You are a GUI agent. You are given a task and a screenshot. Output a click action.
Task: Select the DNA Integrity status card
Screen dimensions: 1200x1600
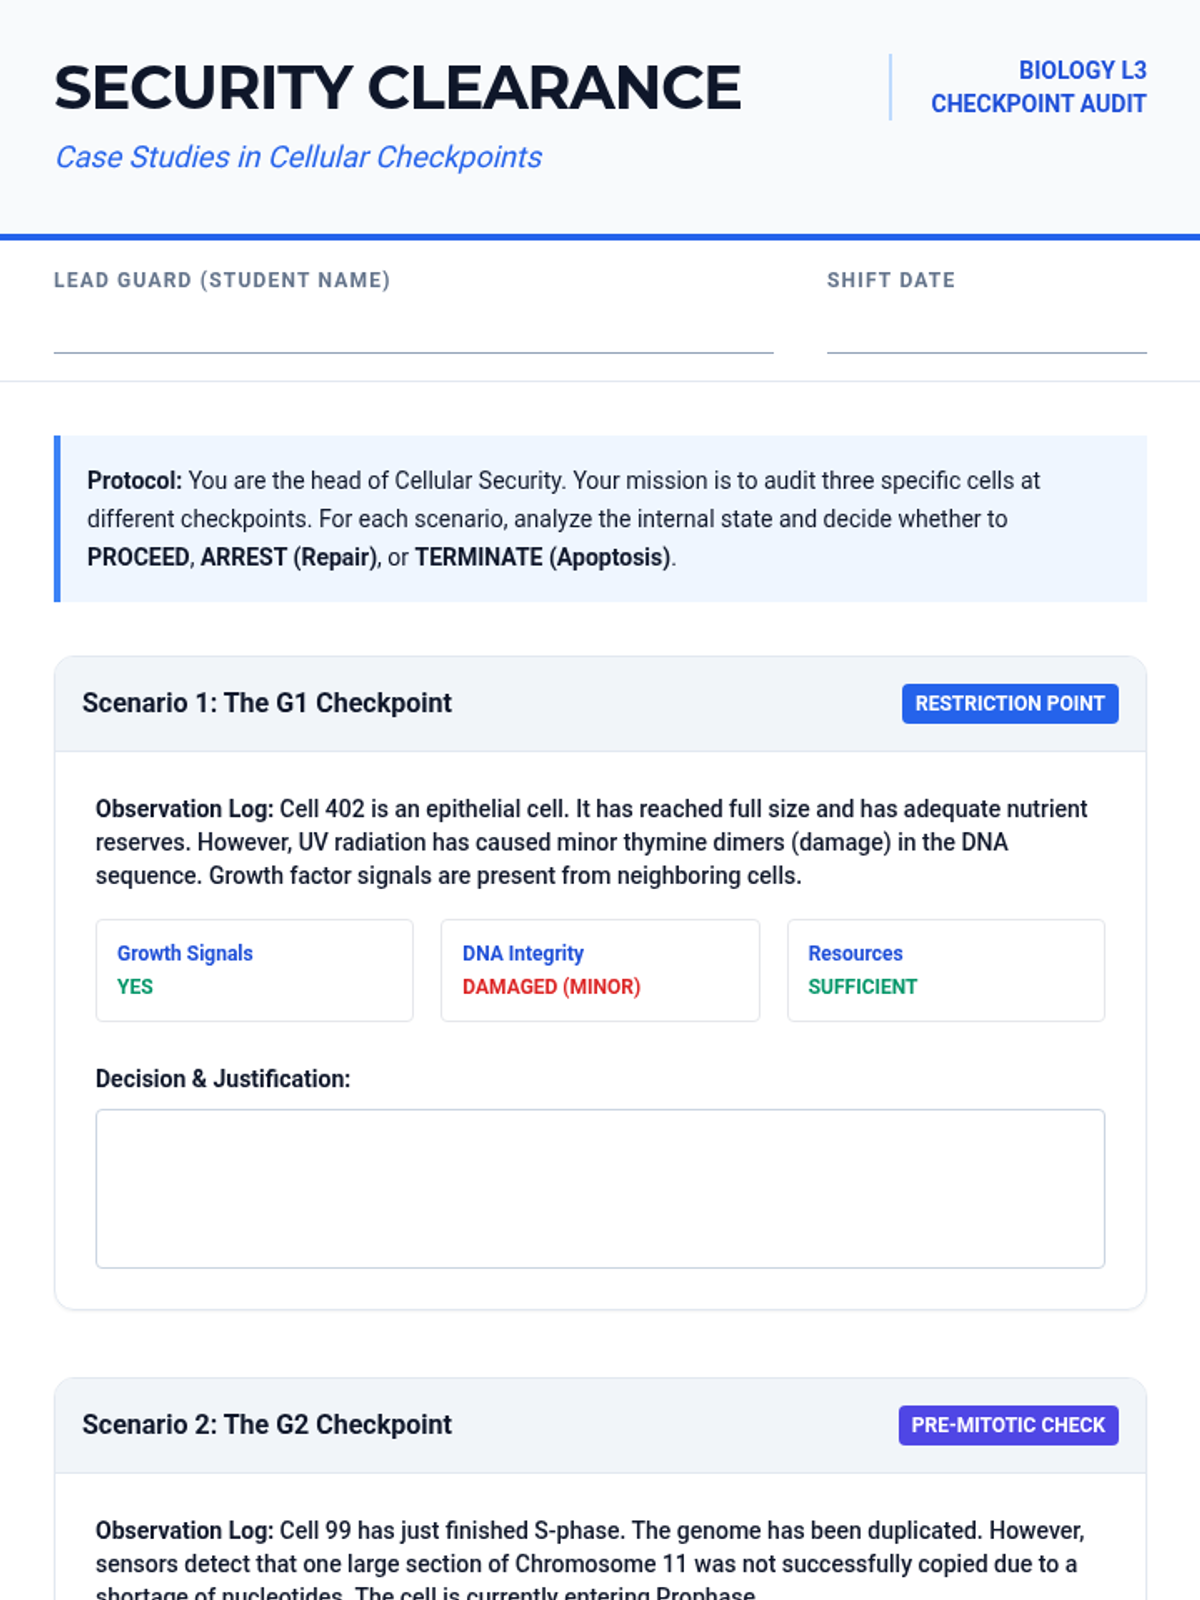tap(600, 970)
